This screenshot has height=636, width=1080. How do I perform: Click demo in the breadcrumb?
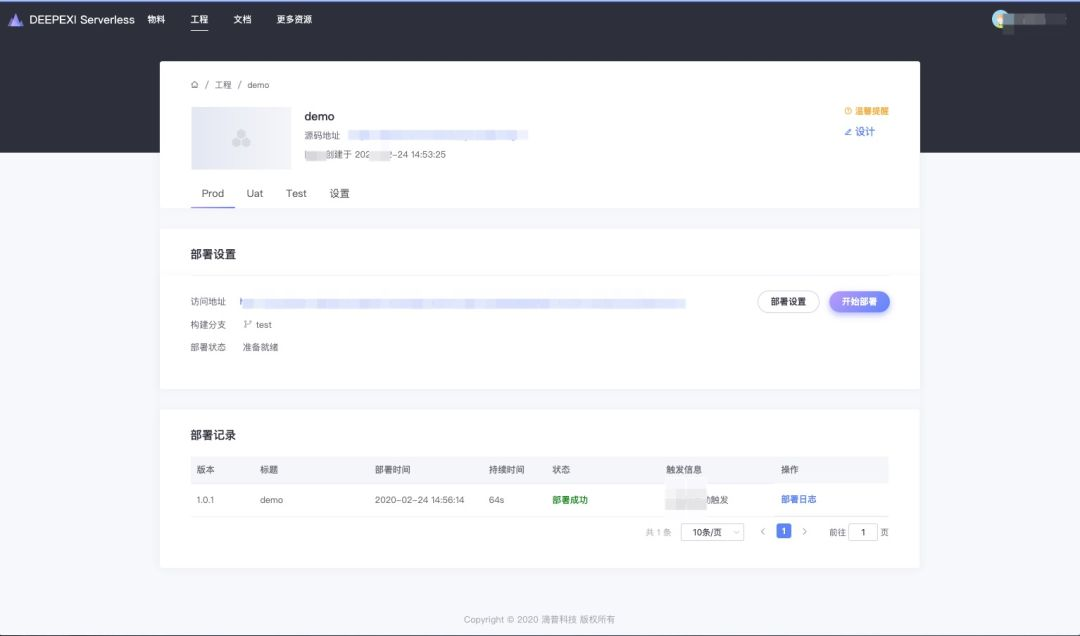[258, 85]
